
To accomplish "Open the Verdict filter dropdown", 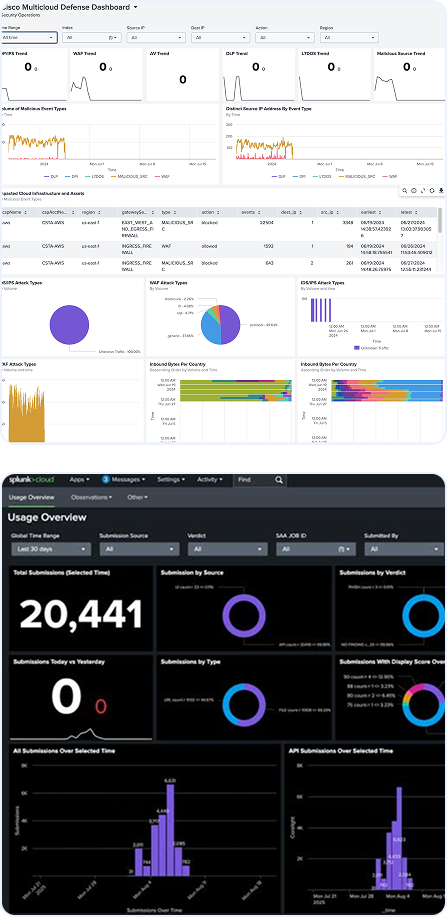I will [228, 549].
